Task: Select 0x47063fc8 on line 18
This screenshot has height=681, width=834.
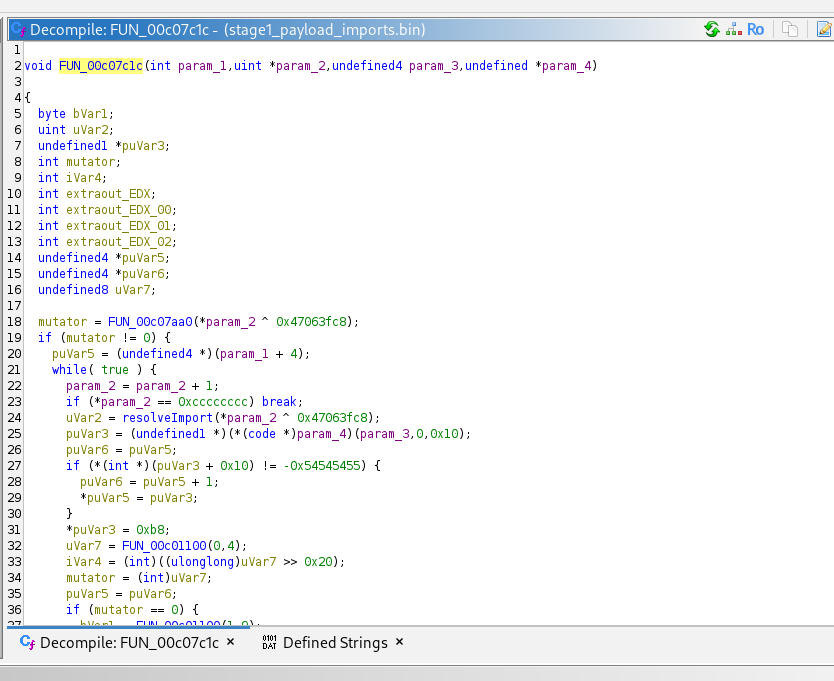Action: click(x=311, y=321)
